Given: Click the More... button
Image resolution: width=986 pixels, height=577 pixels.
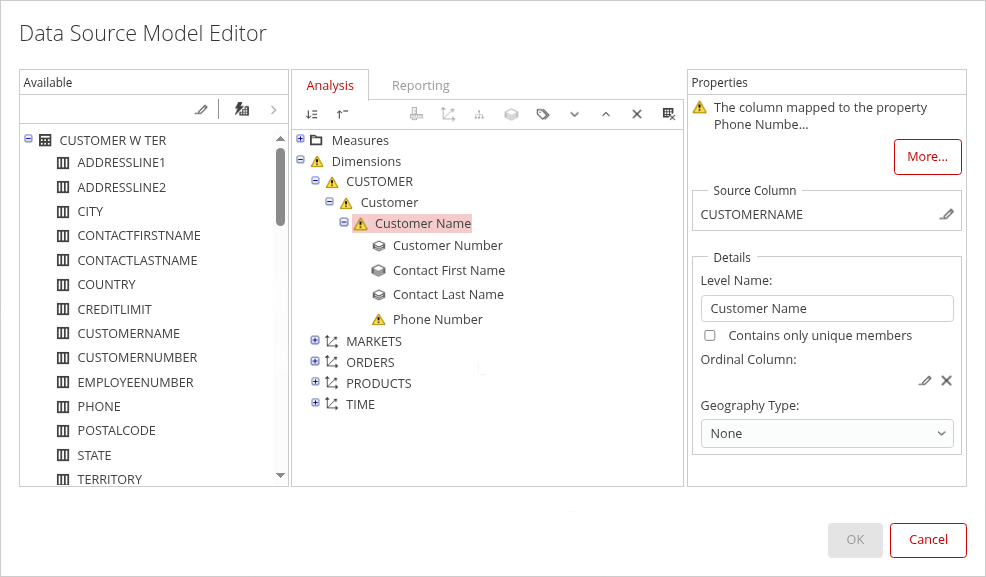Looking at the screenshot, I should pos(927,157).
